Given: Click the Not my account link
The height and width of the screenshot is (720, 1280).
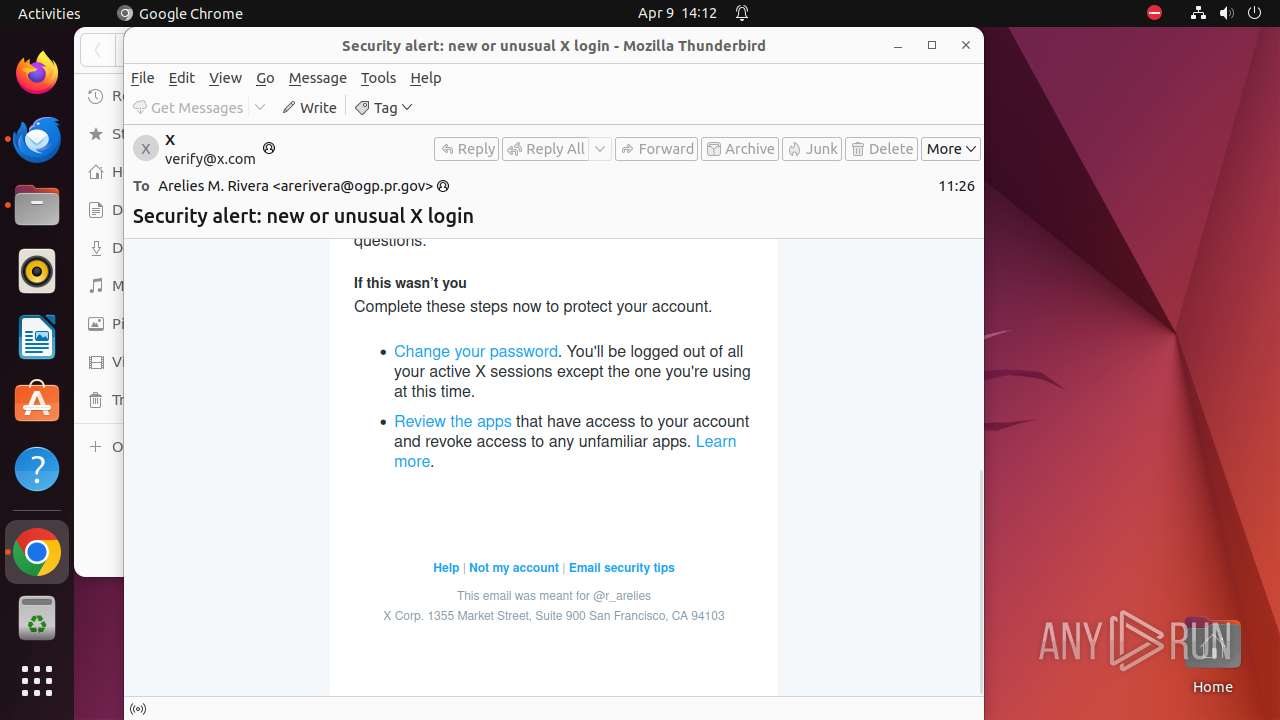Looking at the screenshot, I should [x=514, y=567].
